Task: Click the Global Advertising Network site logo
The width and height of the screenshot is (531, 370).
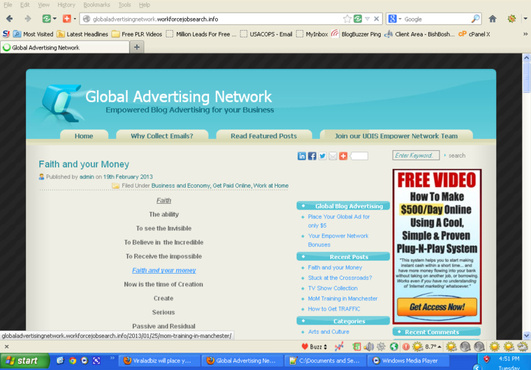Action: point(60,103)
